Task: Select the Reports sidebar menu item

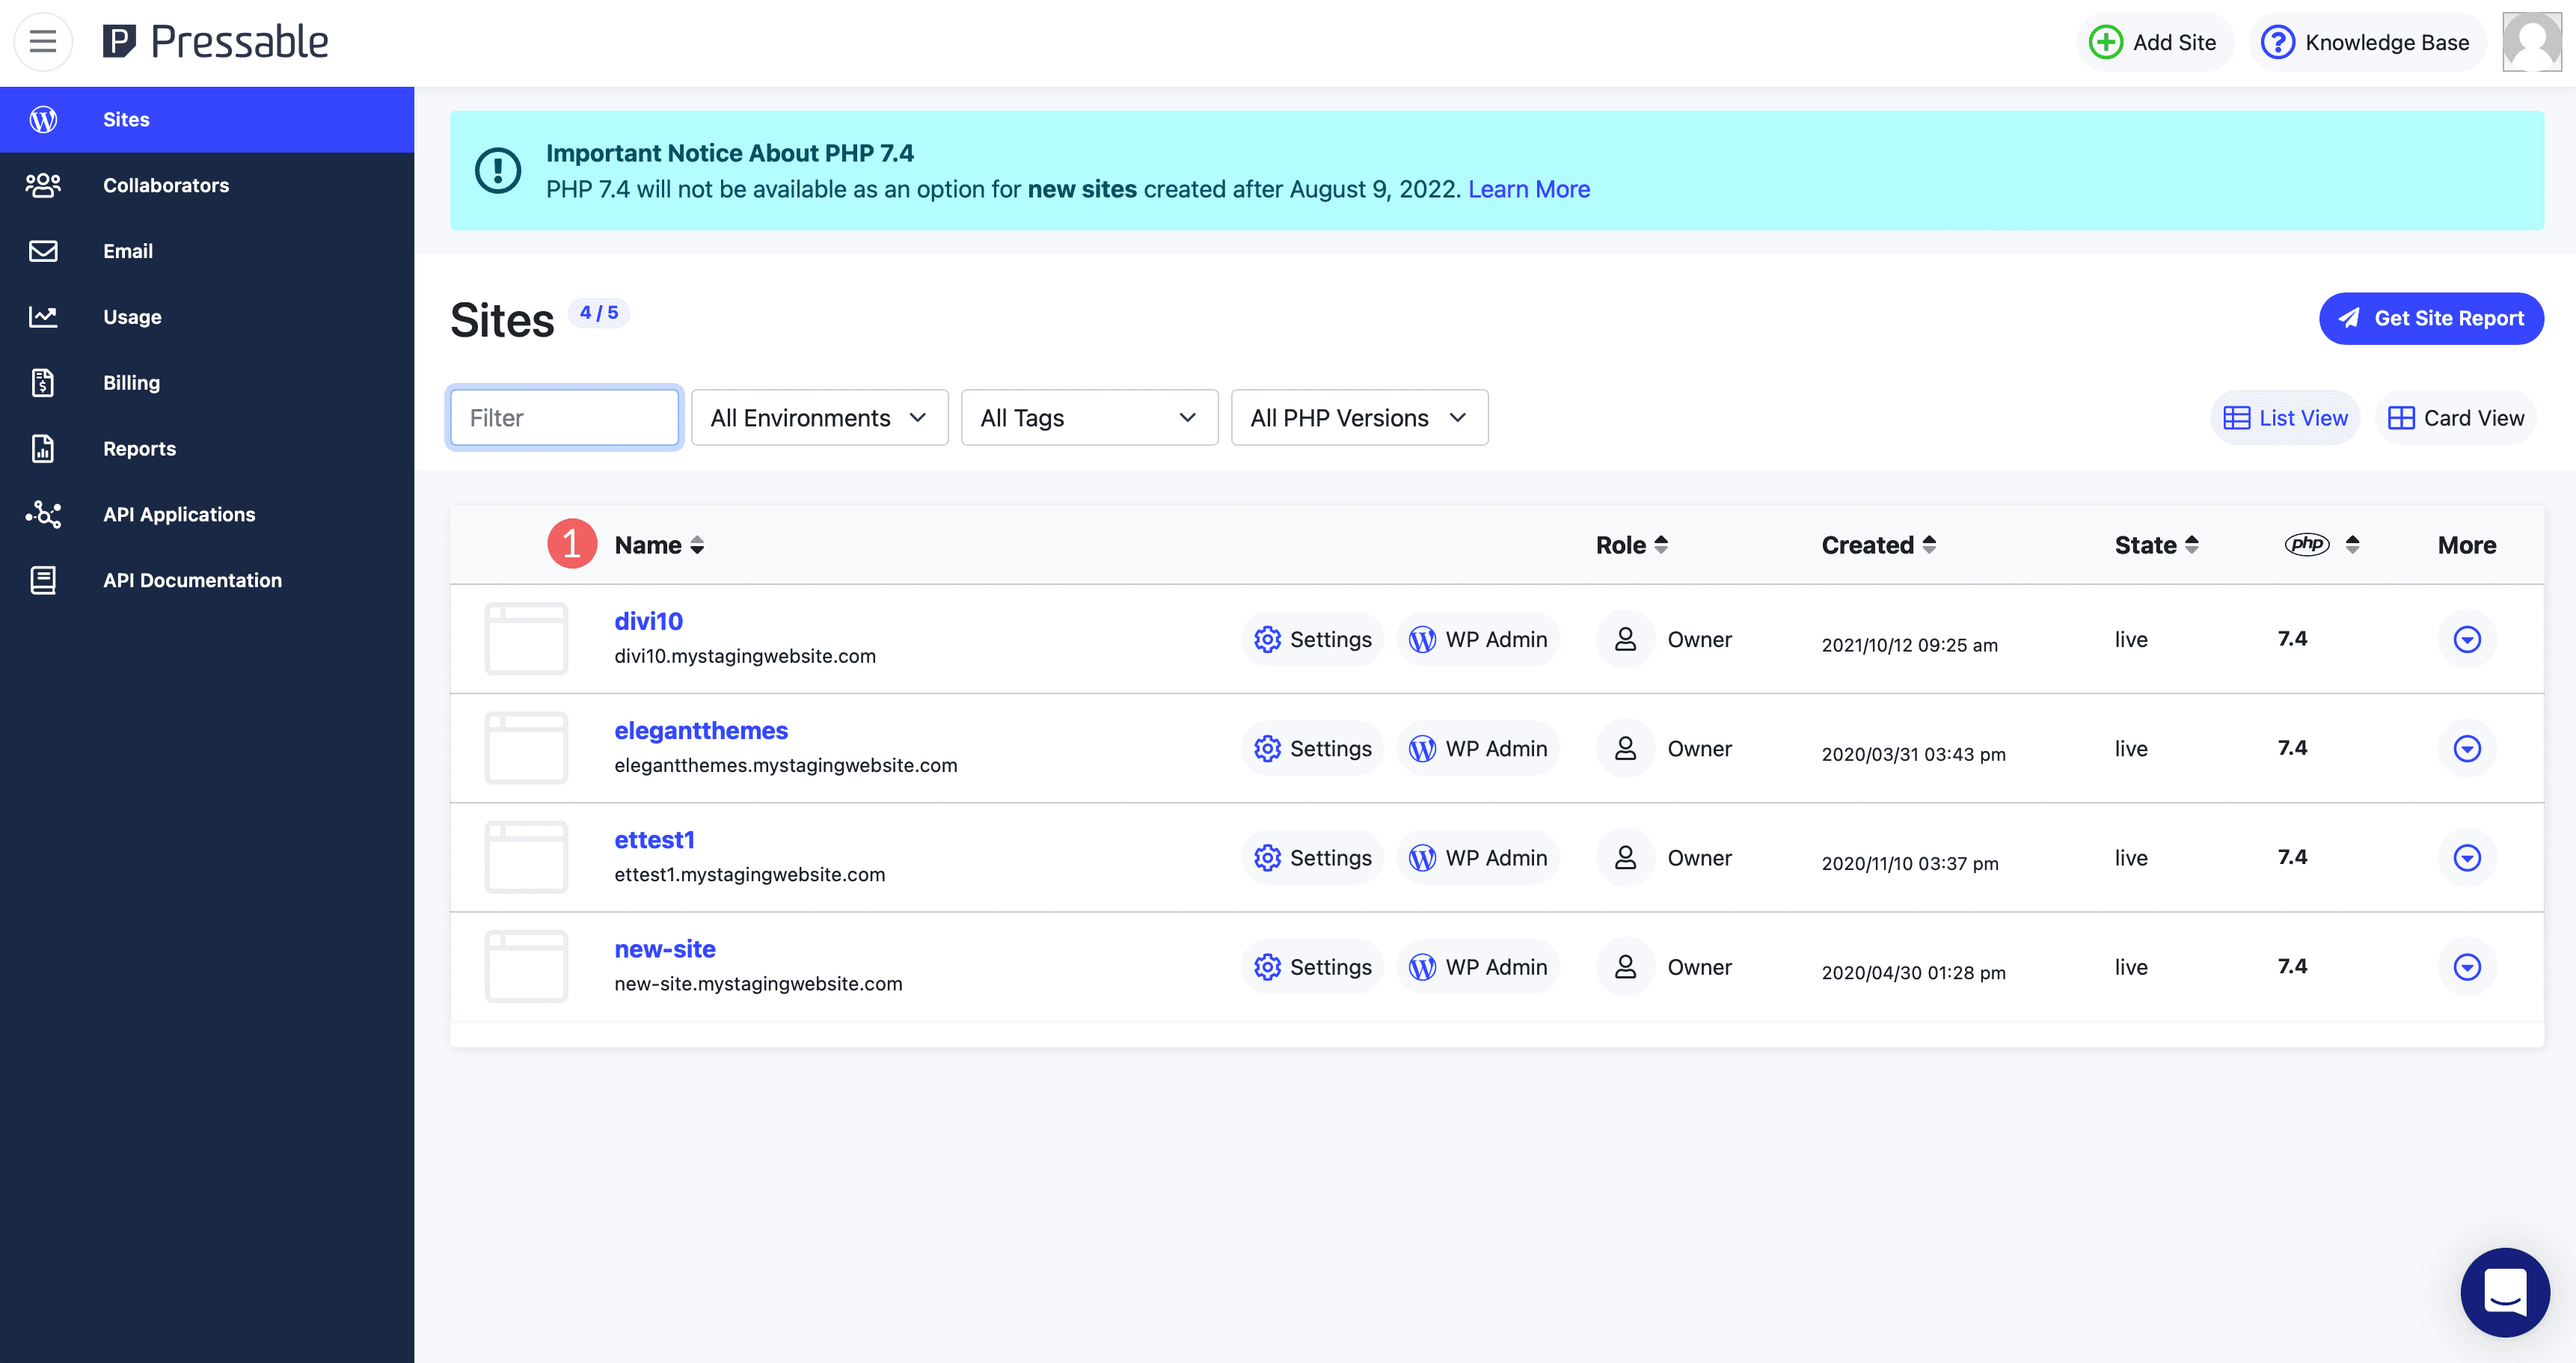Action: (140, 448)
